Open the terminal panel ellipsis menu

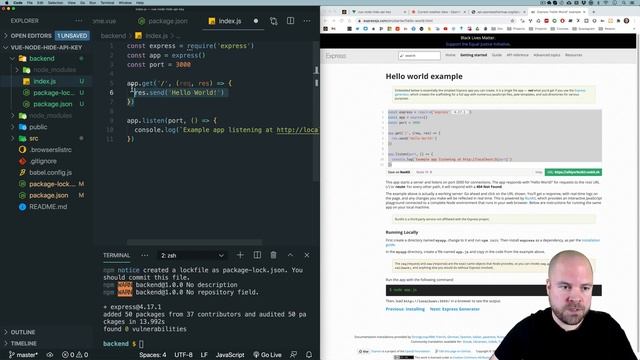pos(144,256)
